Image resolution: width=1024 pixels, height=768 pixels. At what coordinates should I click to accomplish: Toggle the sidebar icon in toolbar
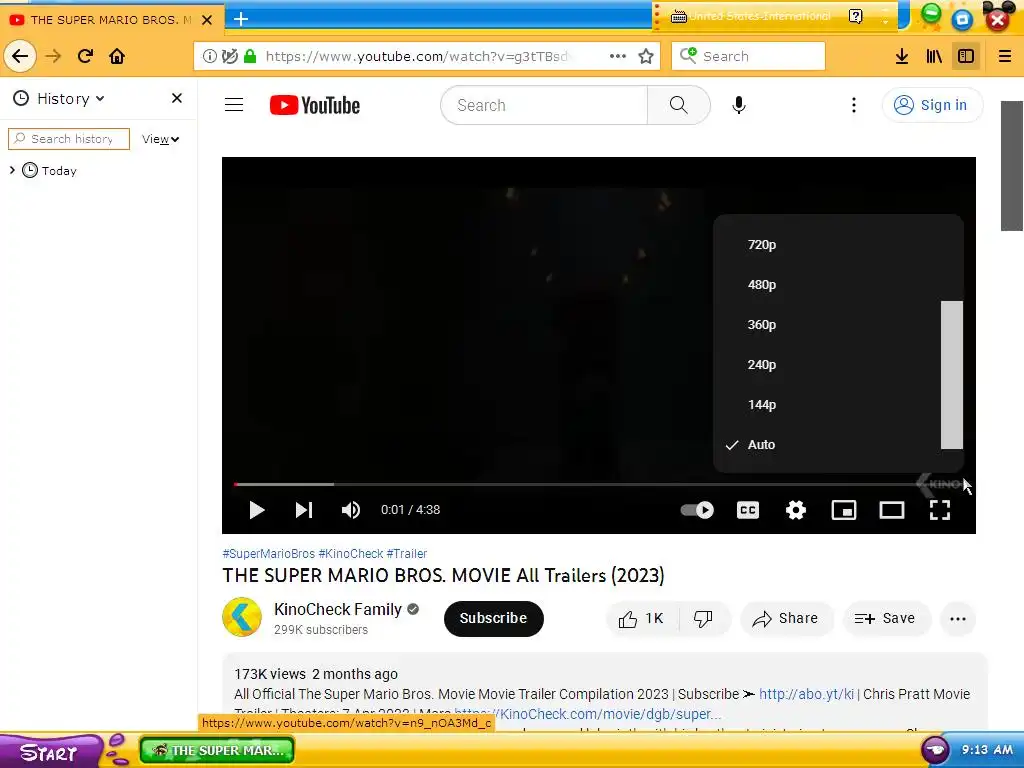(966, 56)
